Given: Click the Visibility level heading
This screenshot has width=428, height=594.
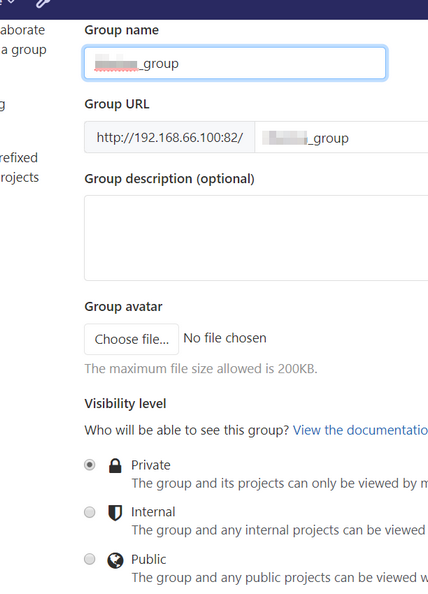Looking at the screenshot, I should (125, 403).
